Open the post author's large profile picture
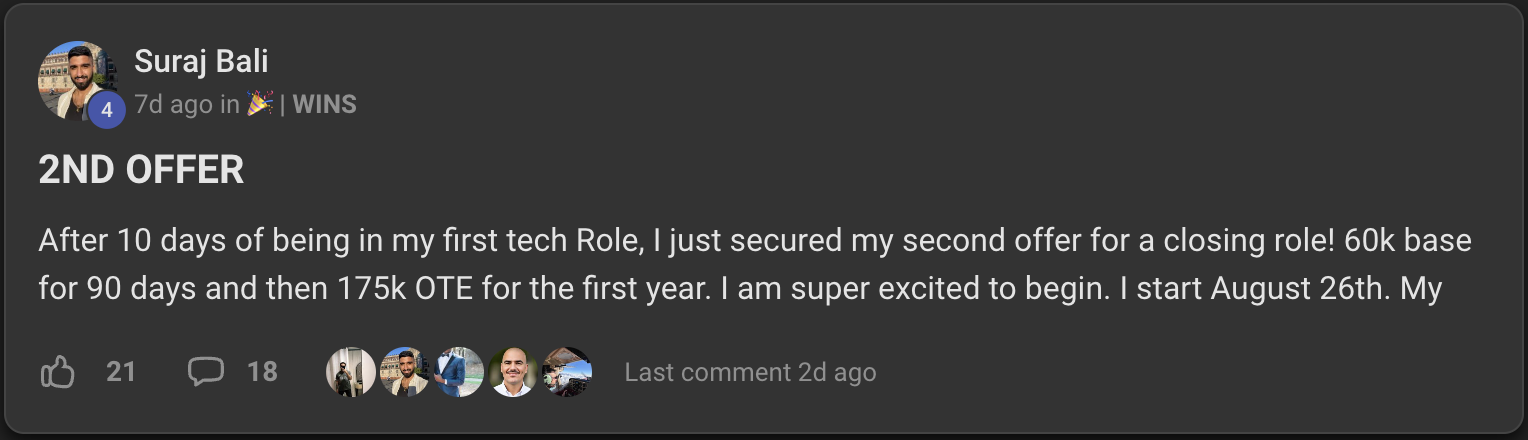This screenshot has width=1528, height=440. (74, 79)
